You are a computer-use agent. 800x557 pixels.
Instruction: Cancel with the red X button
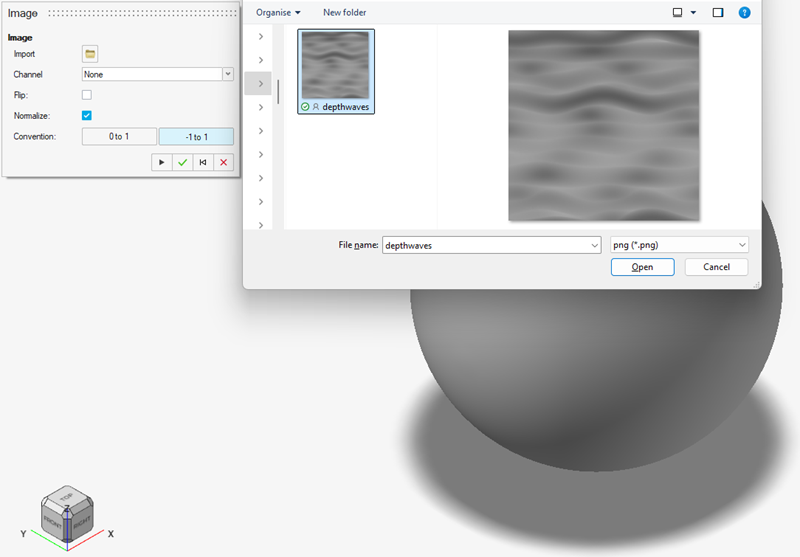(x=223, y=162)
